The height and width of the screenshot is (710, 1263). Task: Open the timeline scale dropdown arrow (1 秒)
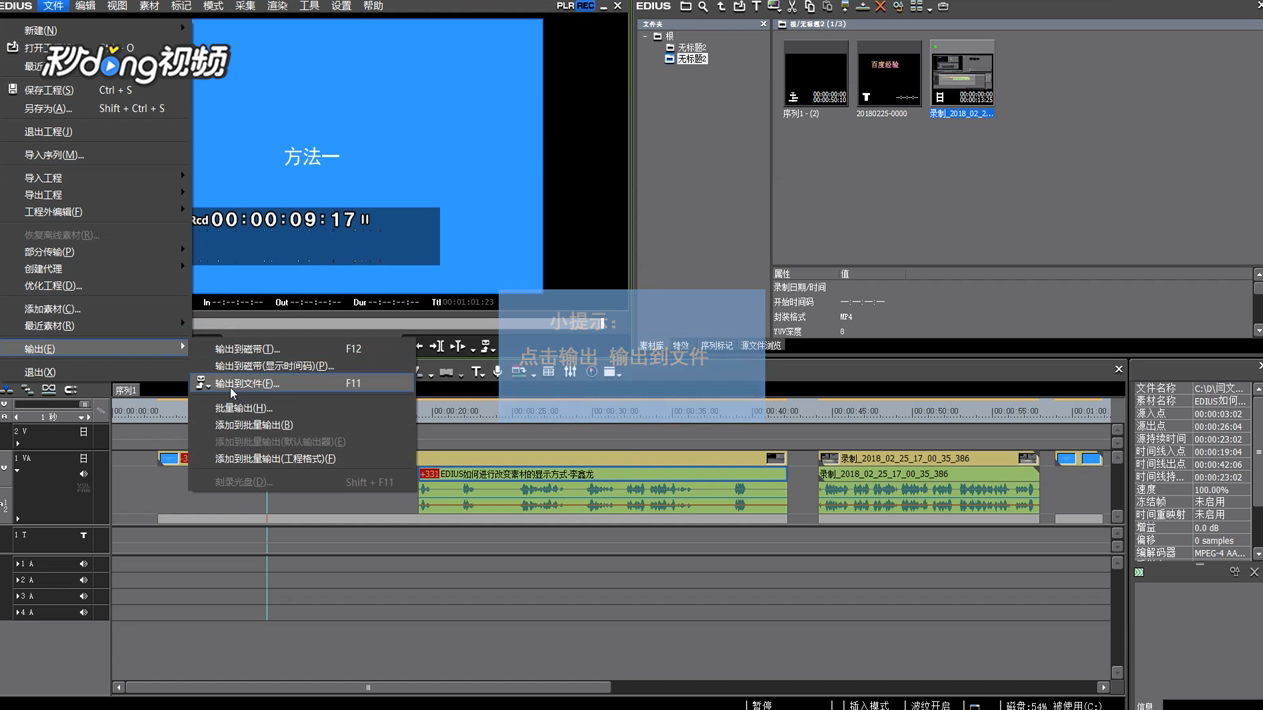coord(81,418)
